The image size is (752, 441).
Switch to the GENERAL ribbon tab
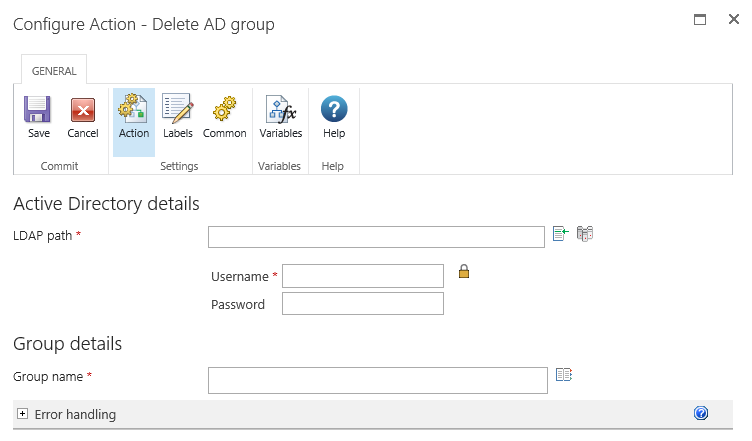tap(54, 71)
